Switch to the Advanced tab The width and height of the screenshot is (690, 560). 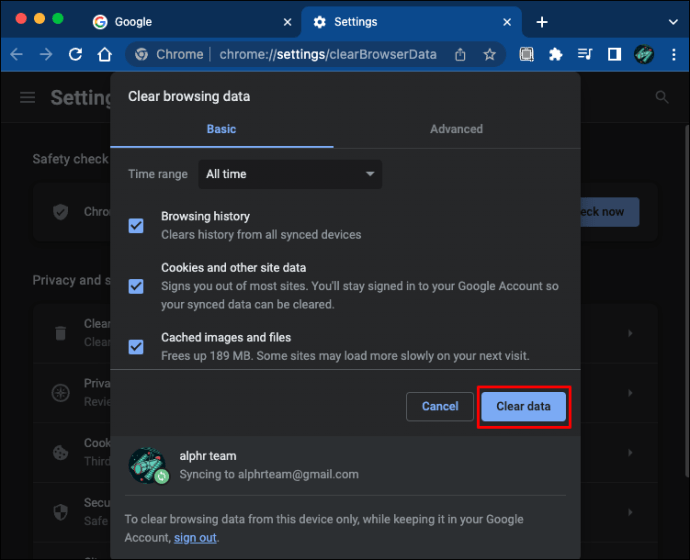456,129
